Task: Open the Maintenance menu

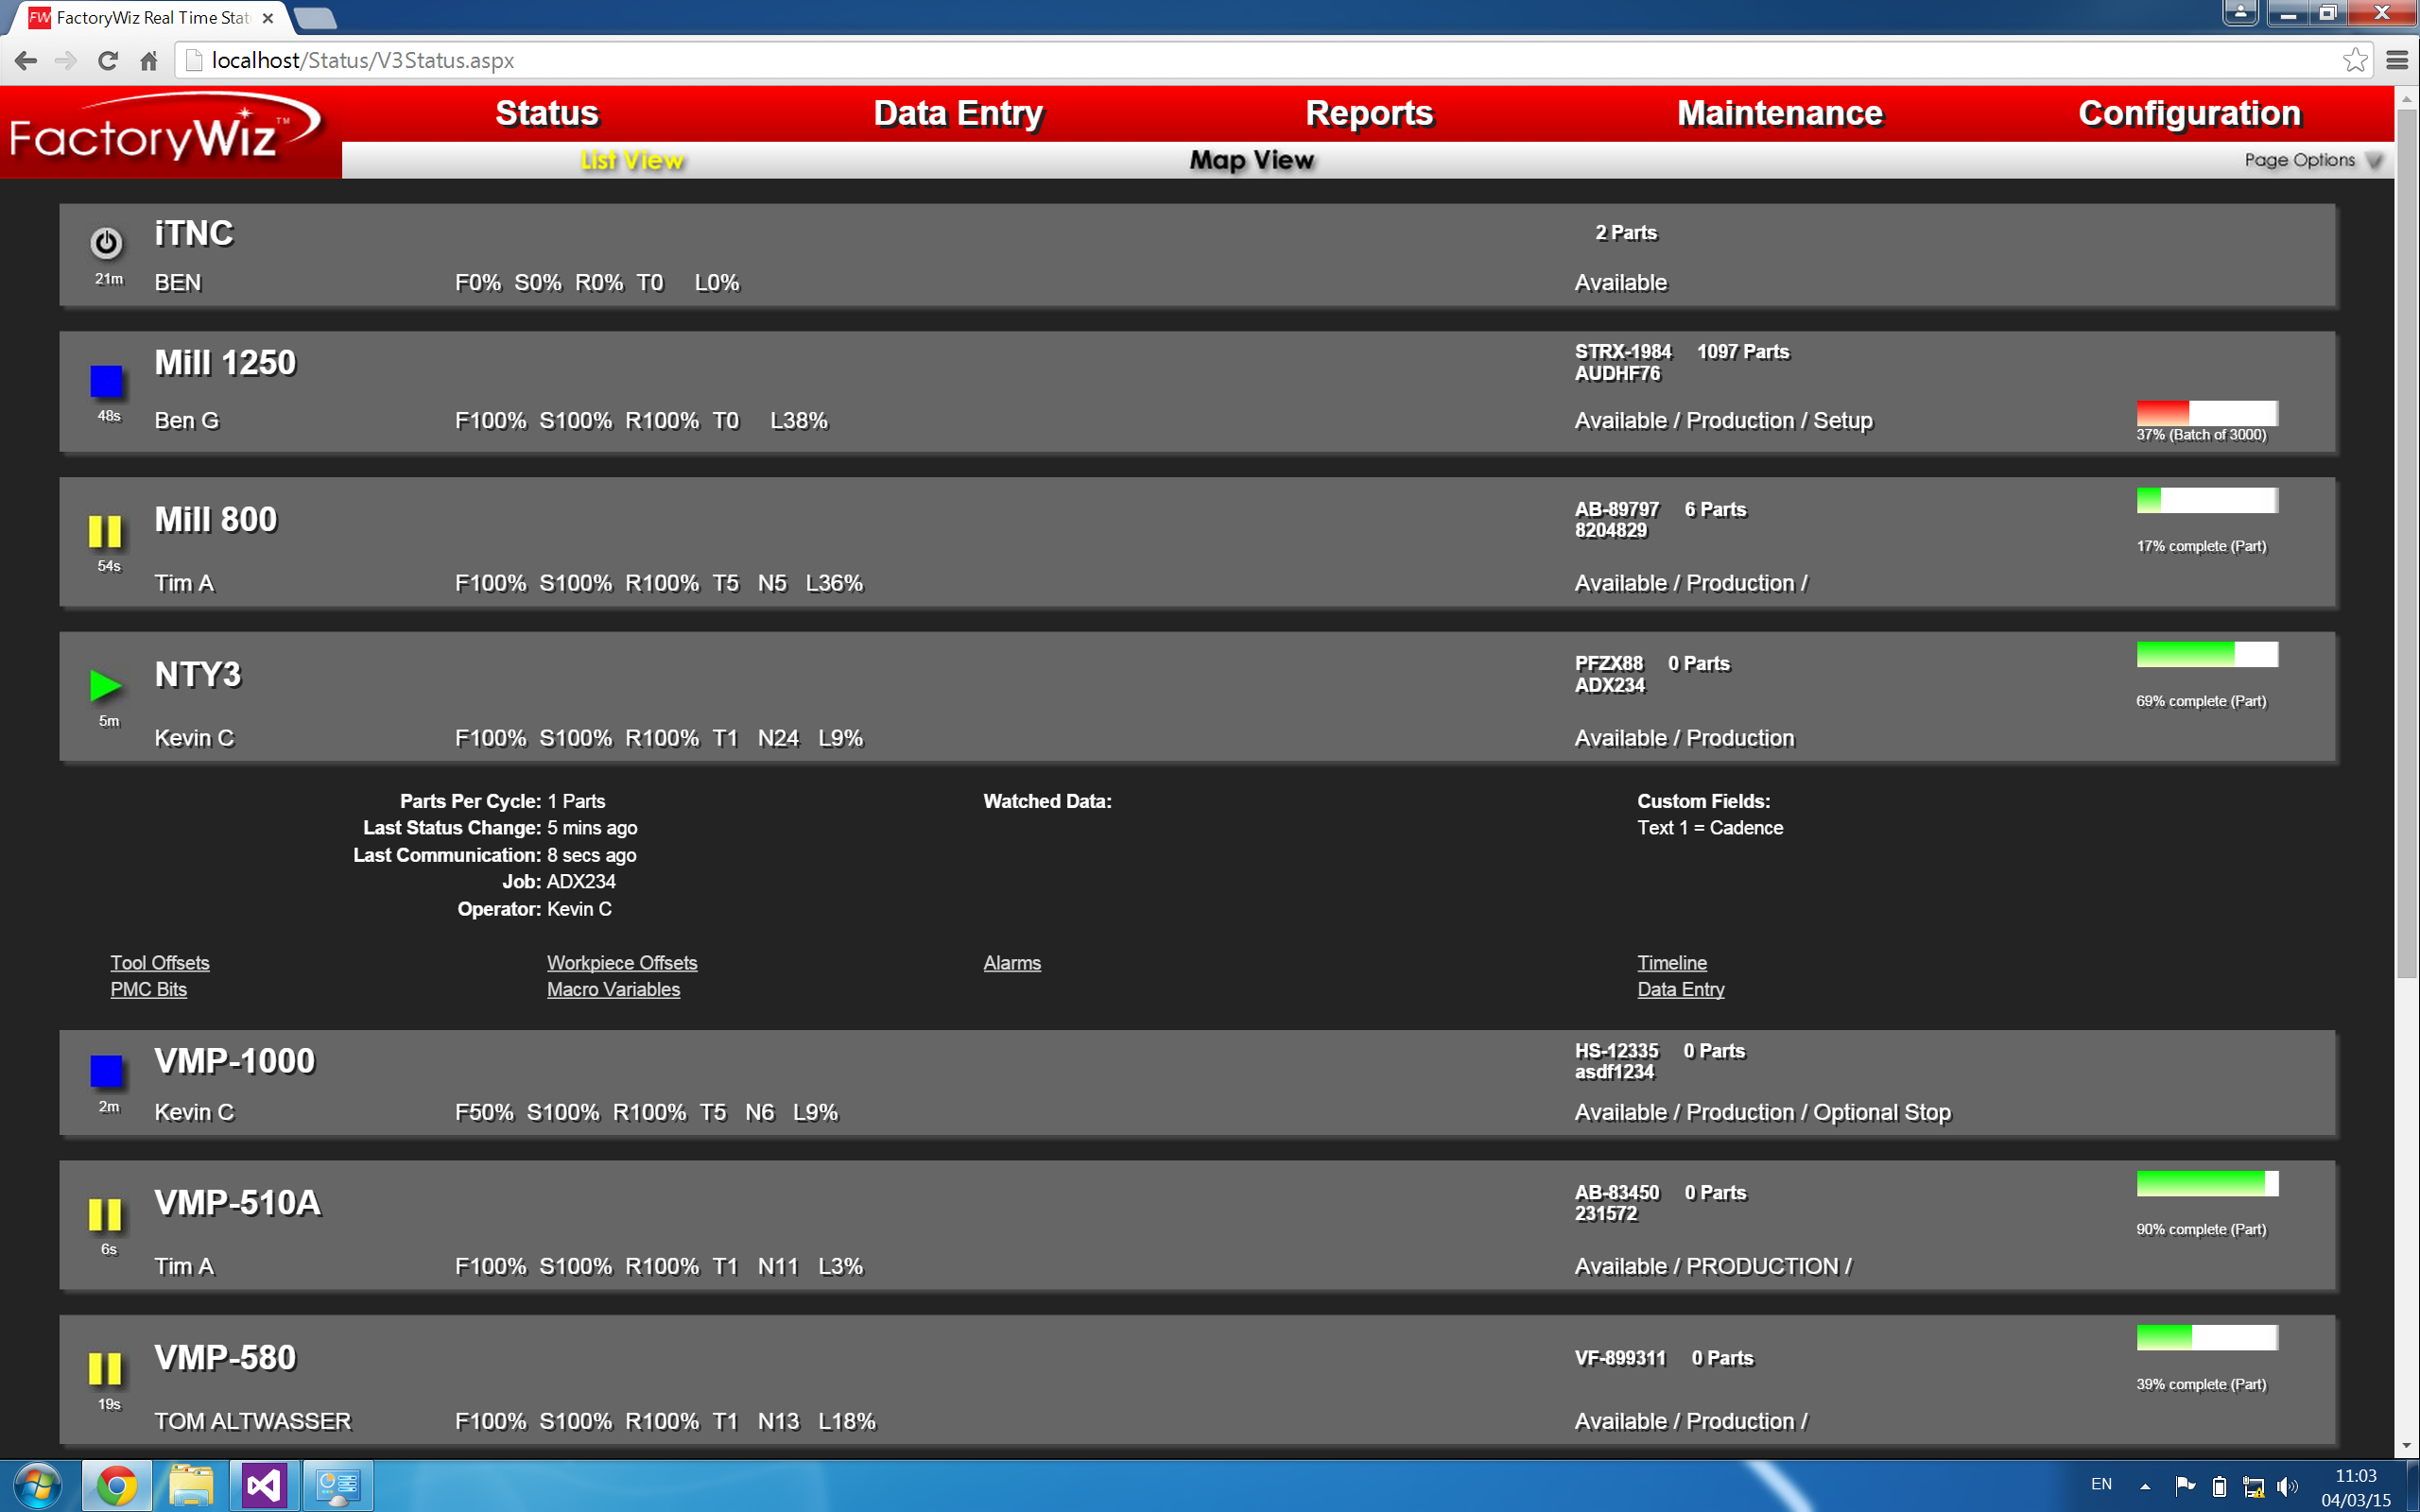Action: pos(1780,113)
